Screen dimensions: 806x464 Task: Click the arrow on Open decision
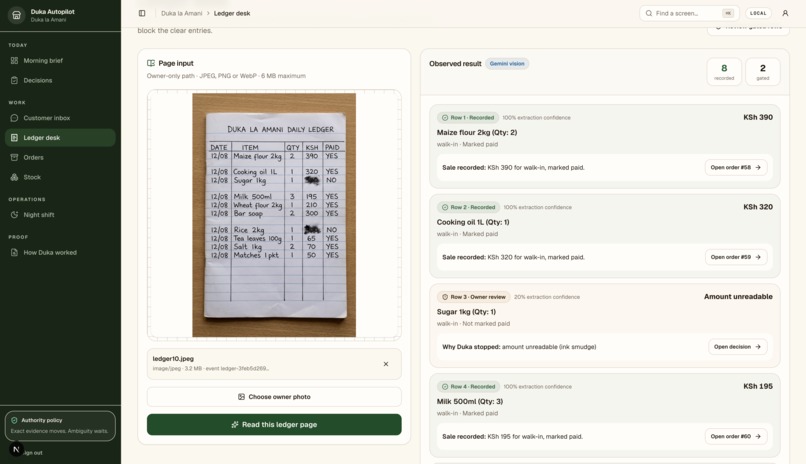coord(758,347)
